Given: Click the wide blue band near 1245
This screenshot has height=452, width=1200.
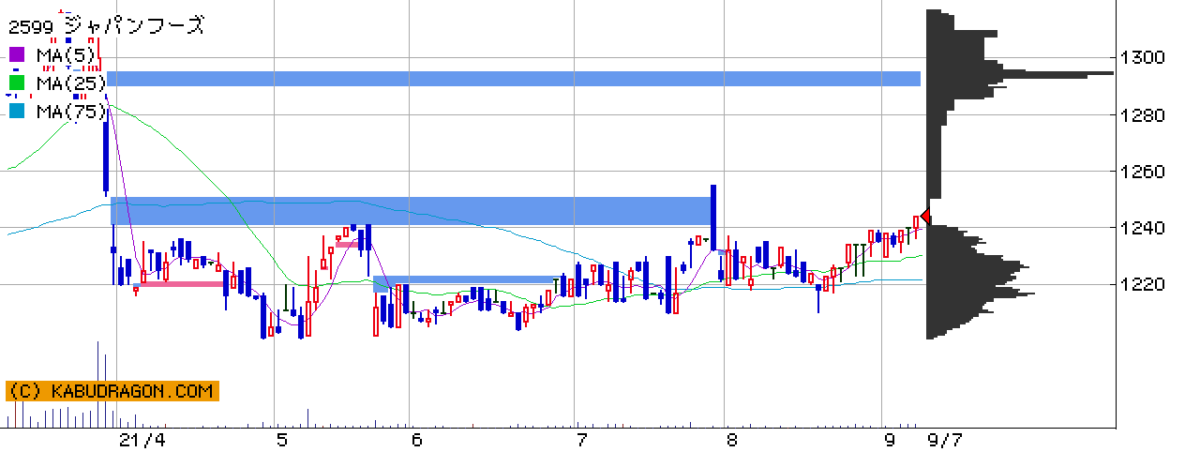Looking at the screenshot, I should [410, 211].
